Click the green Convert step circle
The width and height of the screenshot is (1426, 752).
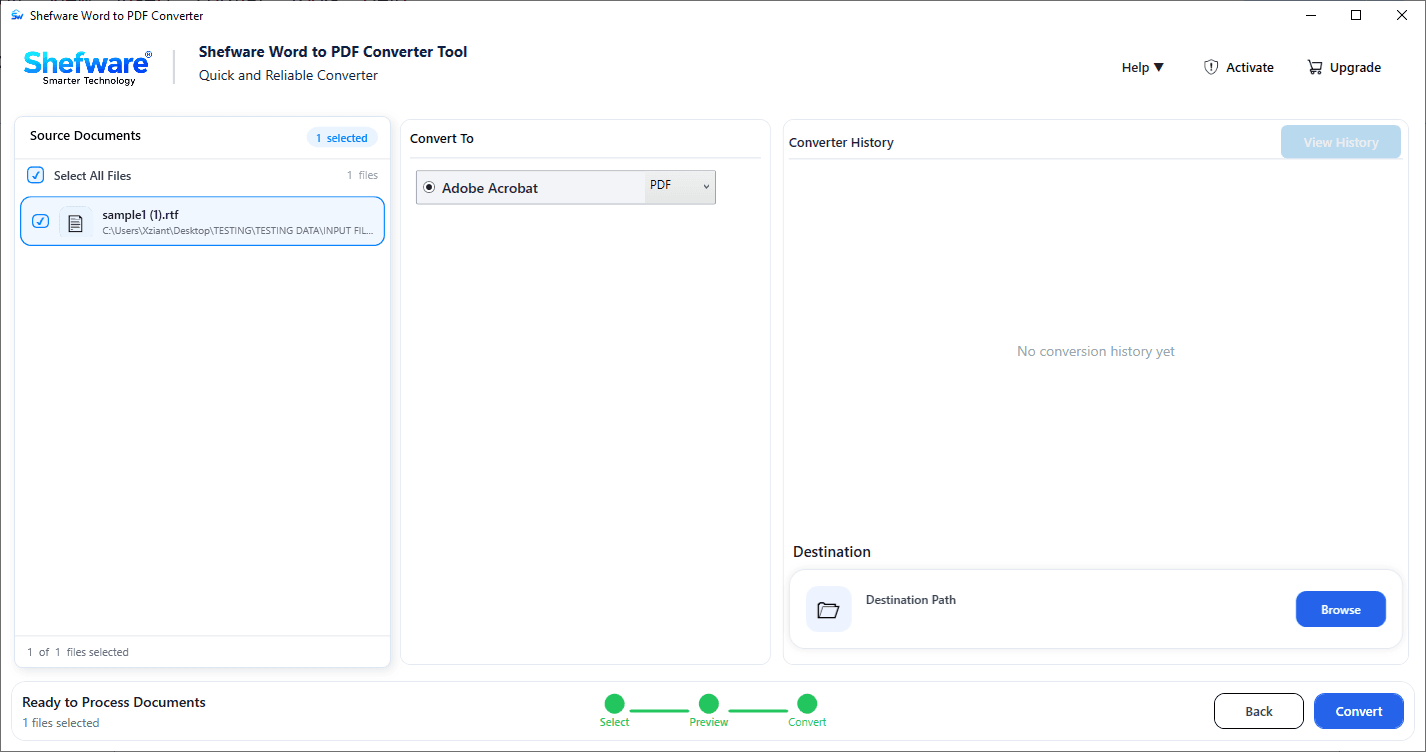[x=807, y=704]
